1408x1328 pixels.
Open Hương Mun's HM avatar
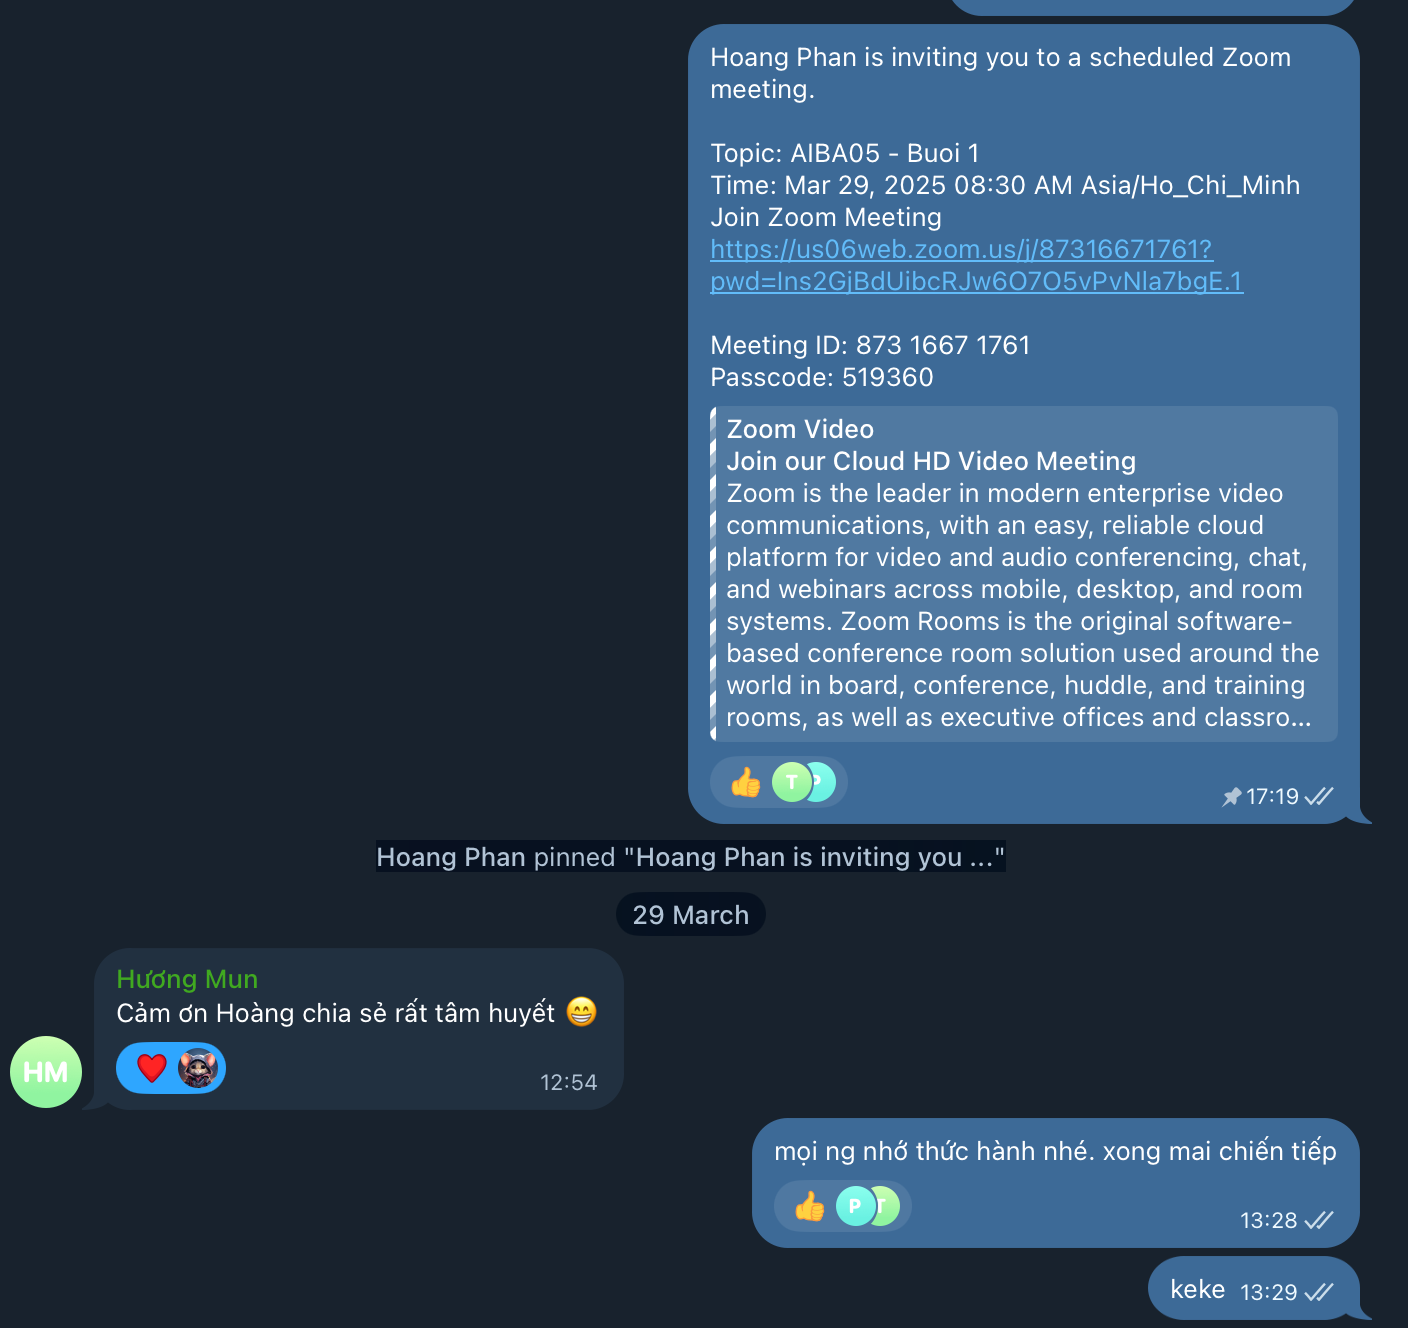click(46, 1072)
